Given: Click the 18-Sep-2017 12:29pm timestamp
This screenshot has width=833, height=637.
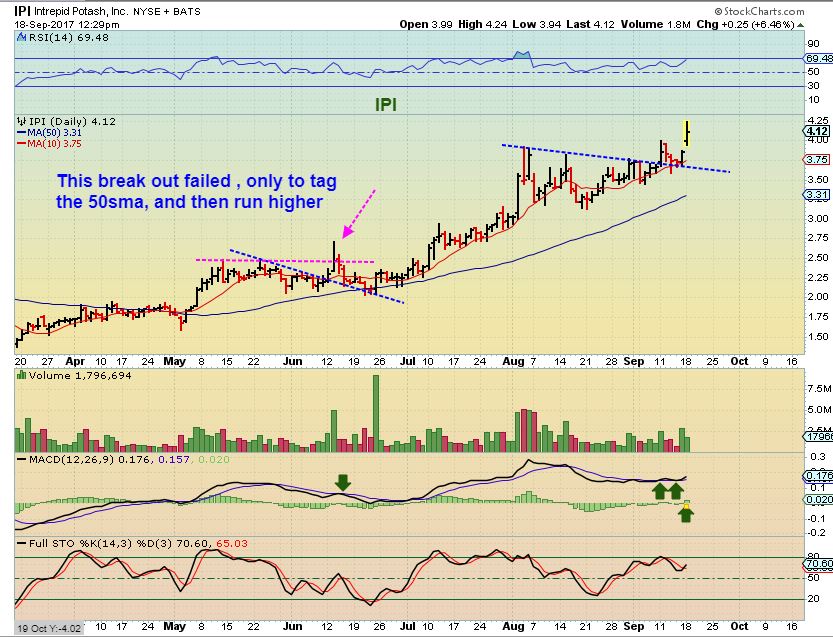Looking at the screenshot, I should [x=67, y=24].
